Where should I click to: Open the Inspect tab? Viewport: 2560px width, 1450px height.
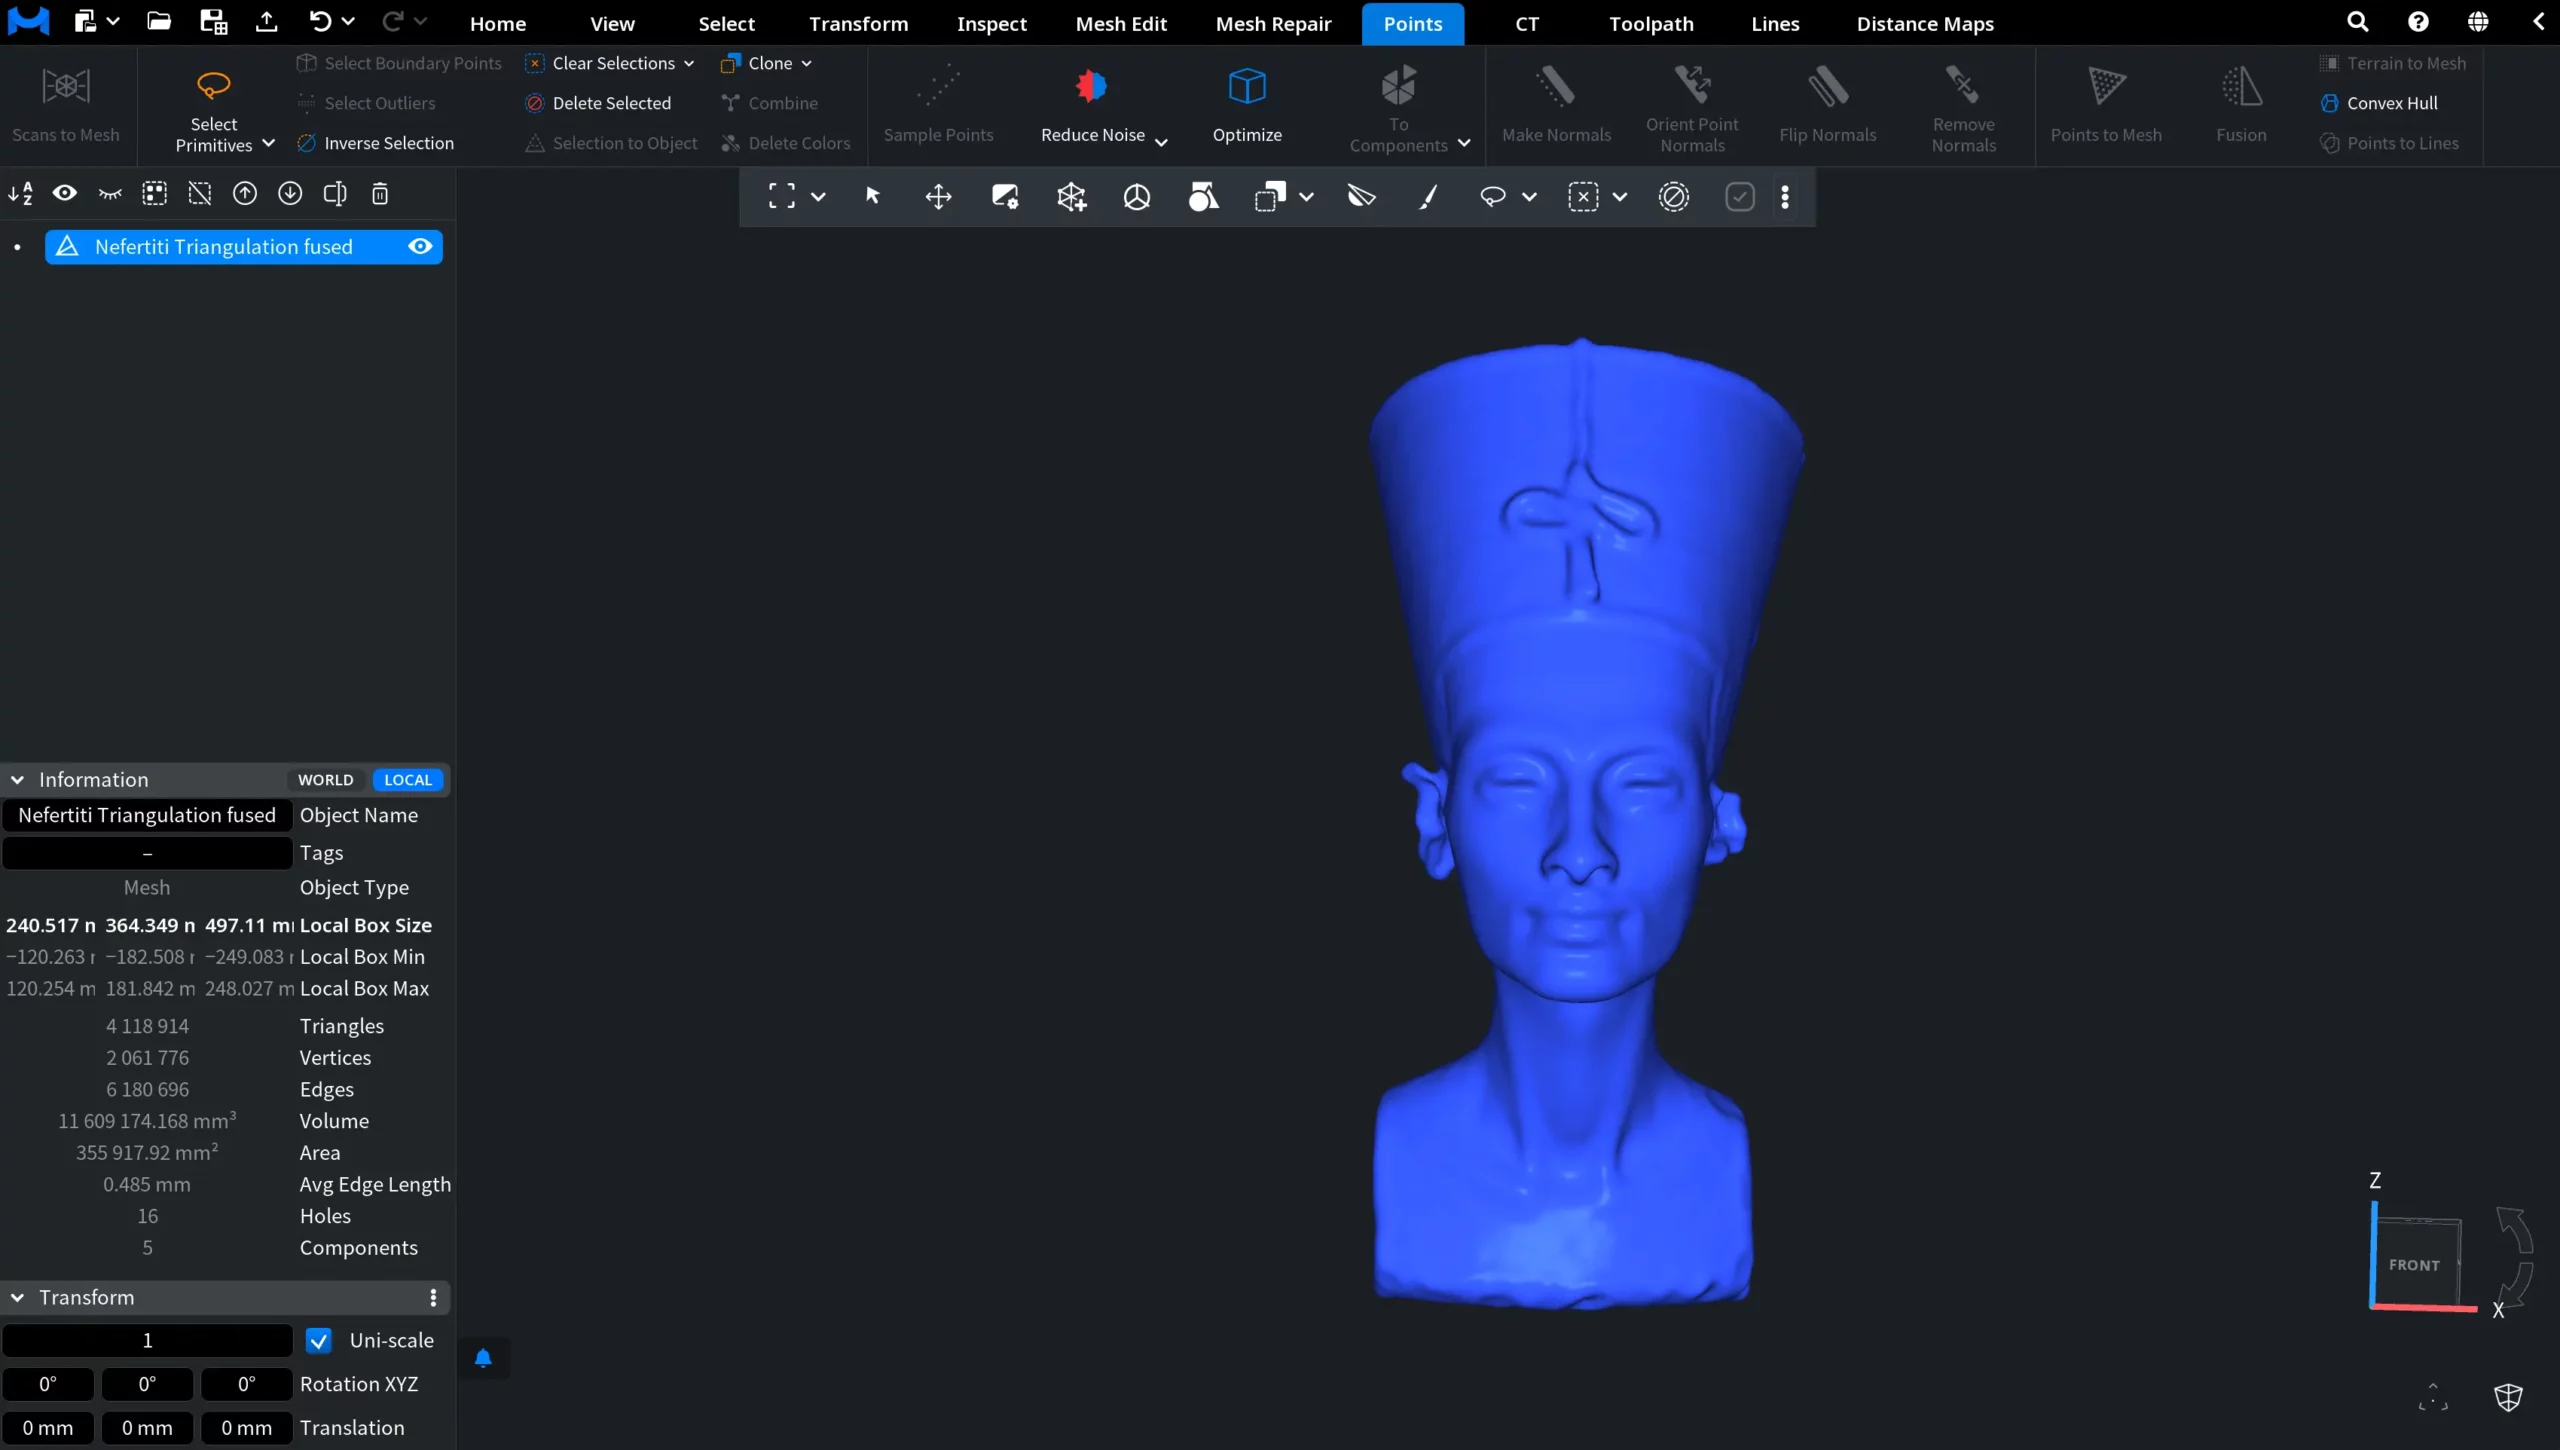[x=991, y=23]
